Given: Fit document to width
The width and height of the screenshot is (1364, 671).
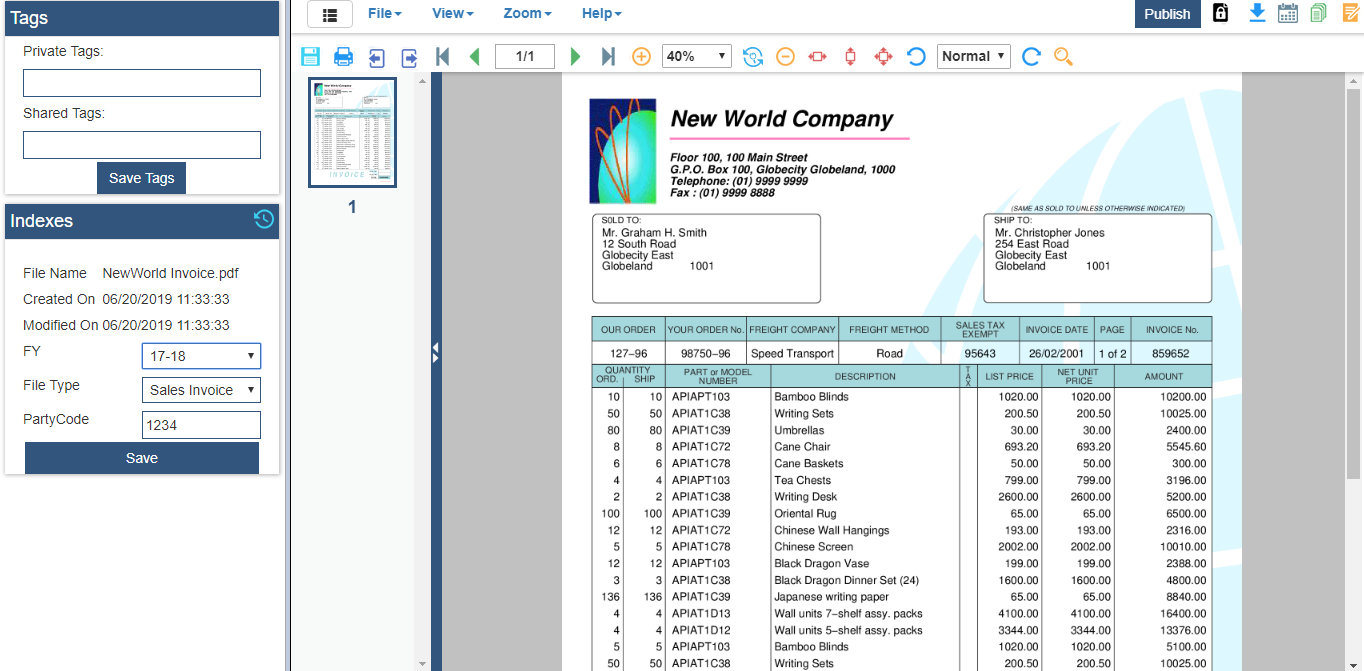Looking at the screenshot, I should coord(817,57).
